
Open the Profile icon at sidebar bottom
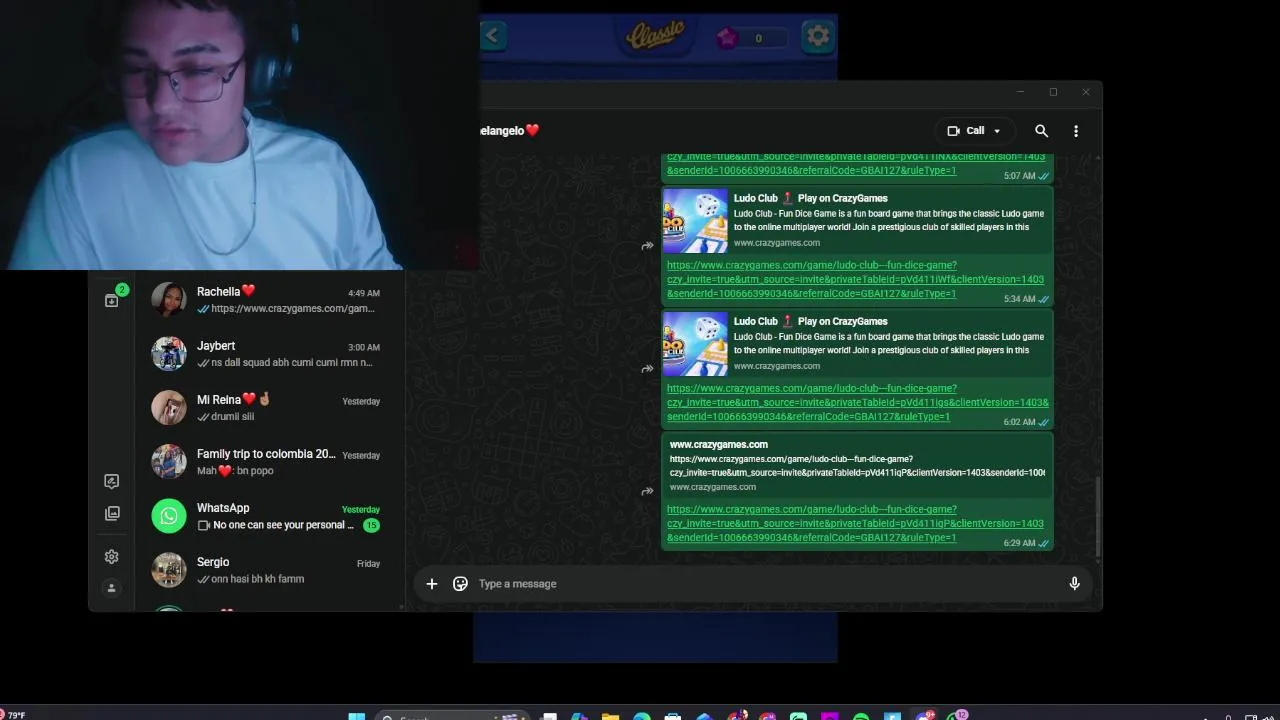(112, 588)
